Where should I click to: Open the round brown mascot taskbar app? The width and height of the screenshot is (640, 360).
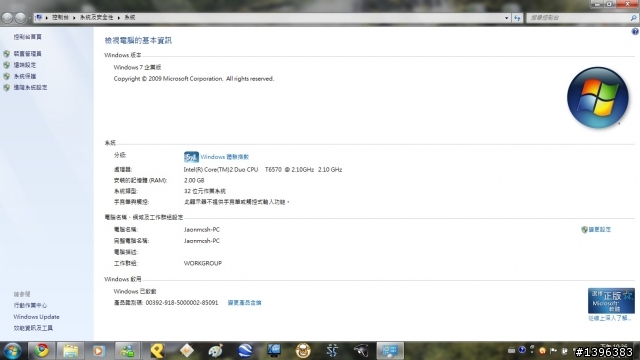coord(303,351)
